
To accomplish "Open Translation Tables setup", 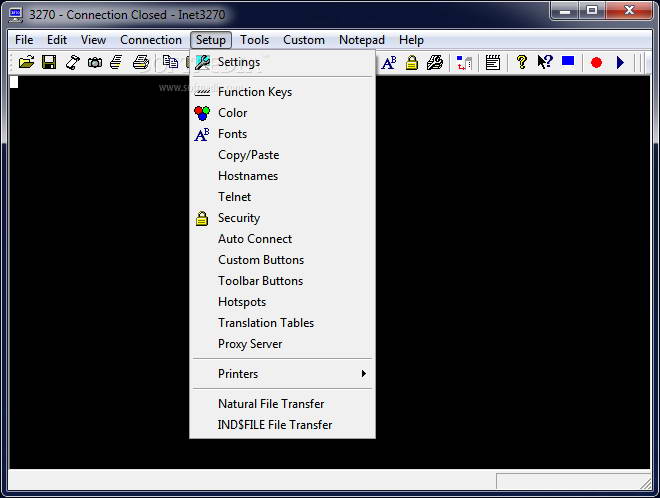I will coord(282,323).
